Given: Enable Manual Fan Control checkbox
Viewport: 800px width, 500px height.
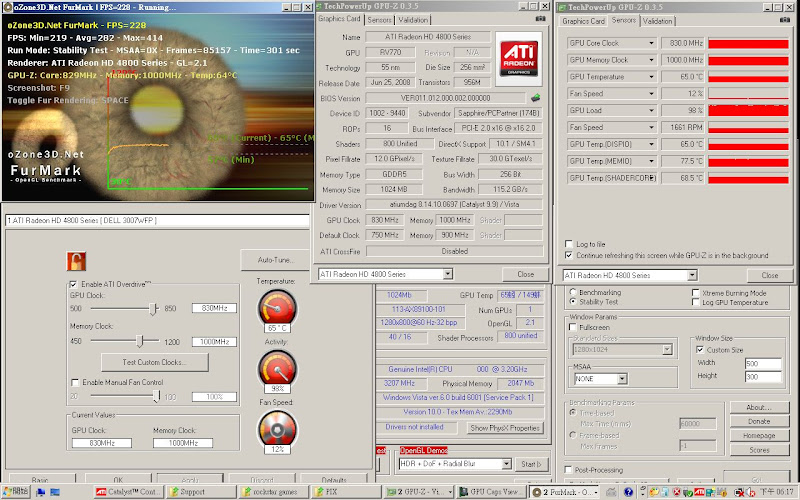Looking at the screenshot, I should [75, 382].
